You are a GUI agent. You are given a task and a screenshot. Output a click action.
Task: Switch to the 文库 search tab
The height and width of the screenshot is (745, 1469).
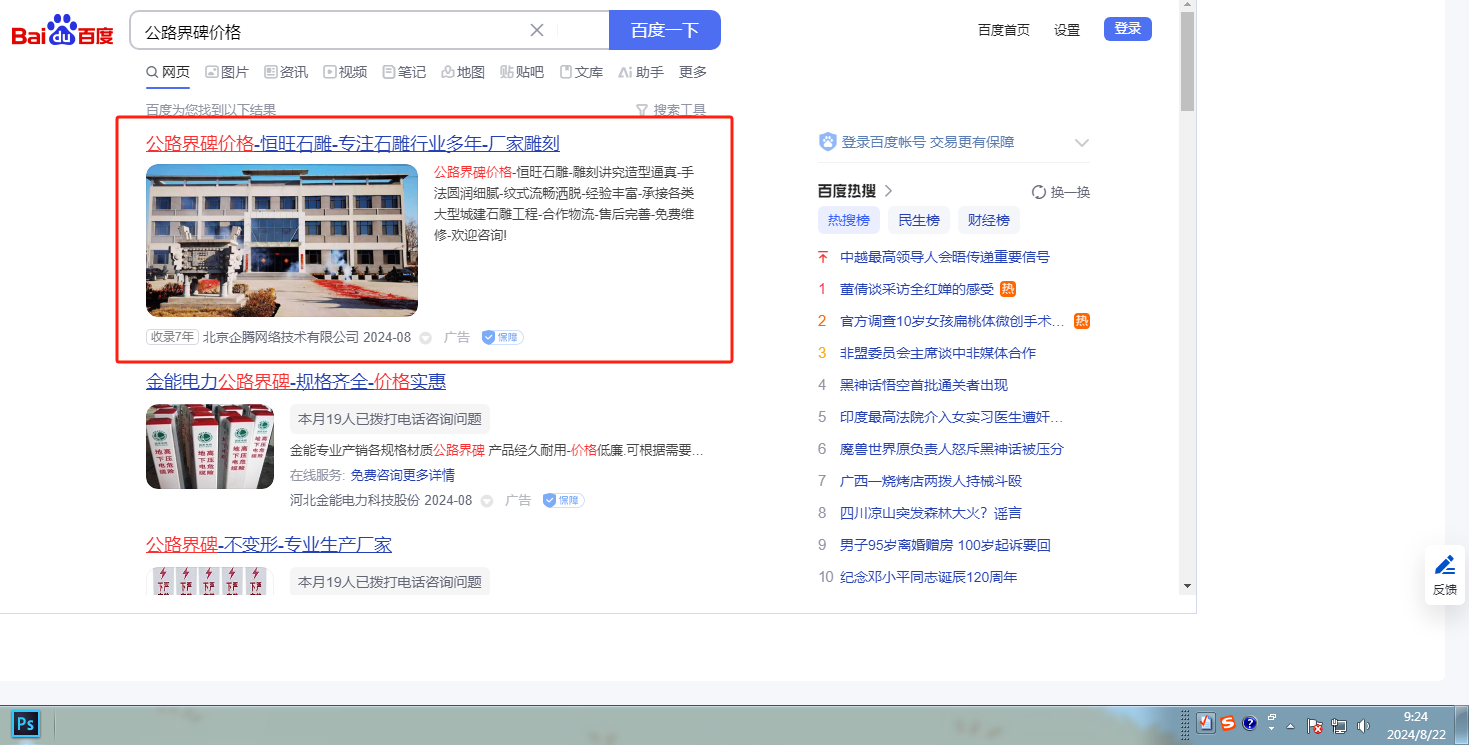point(581,72)
